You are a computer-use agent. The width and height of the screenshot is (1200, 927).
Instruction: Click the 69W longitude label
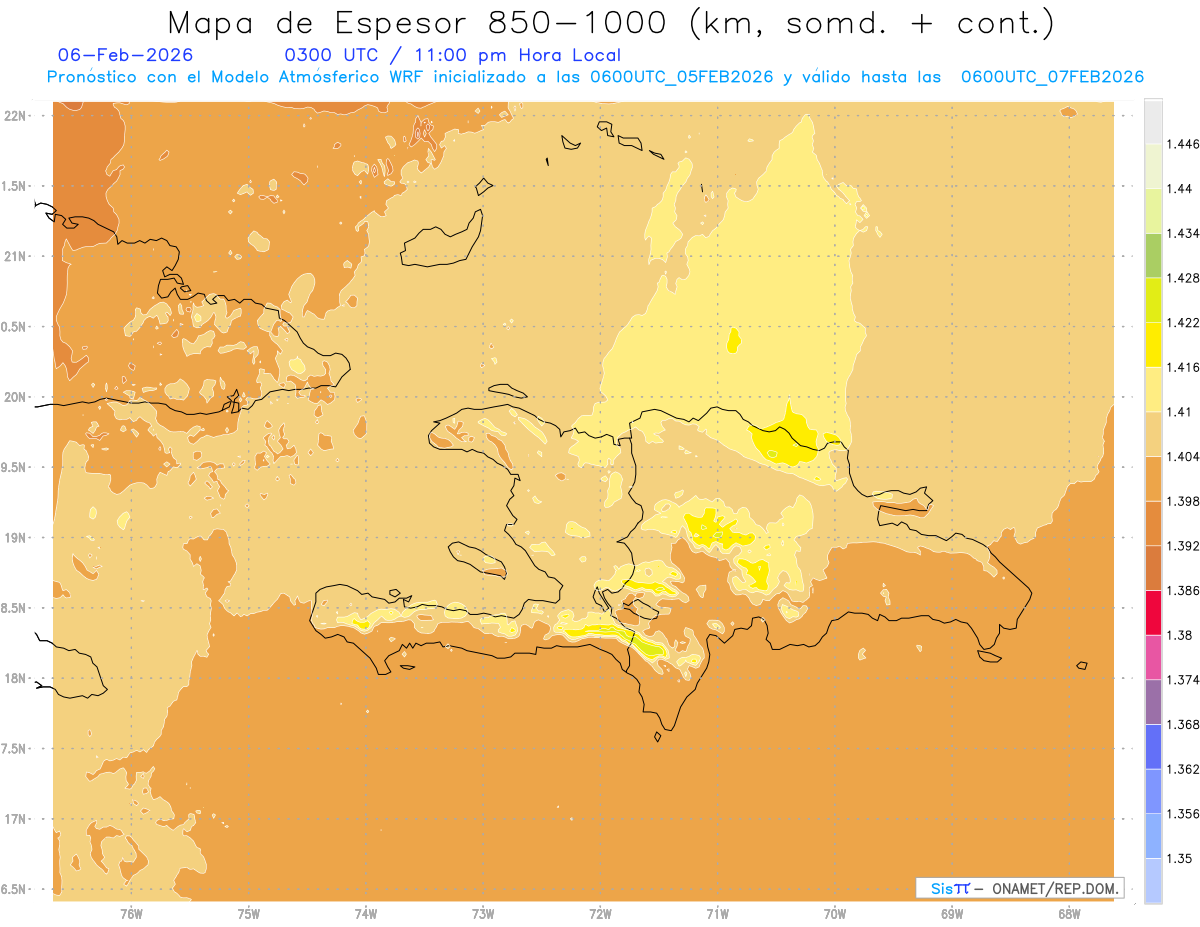tap(952, 914)
